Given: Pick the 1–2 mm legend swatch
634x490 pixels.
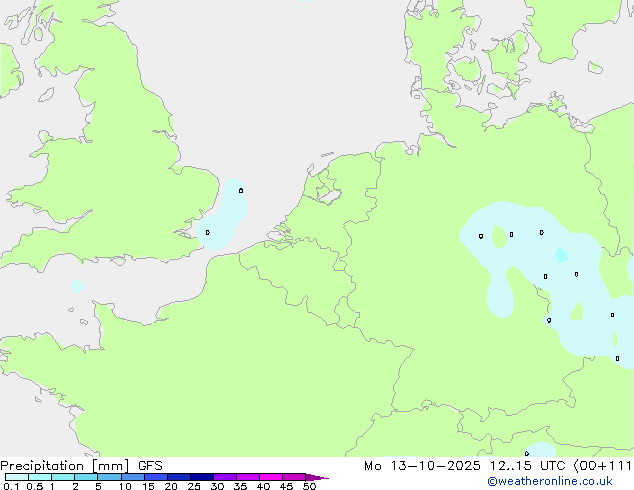Looking at the screenshot, I should [63, 477].
